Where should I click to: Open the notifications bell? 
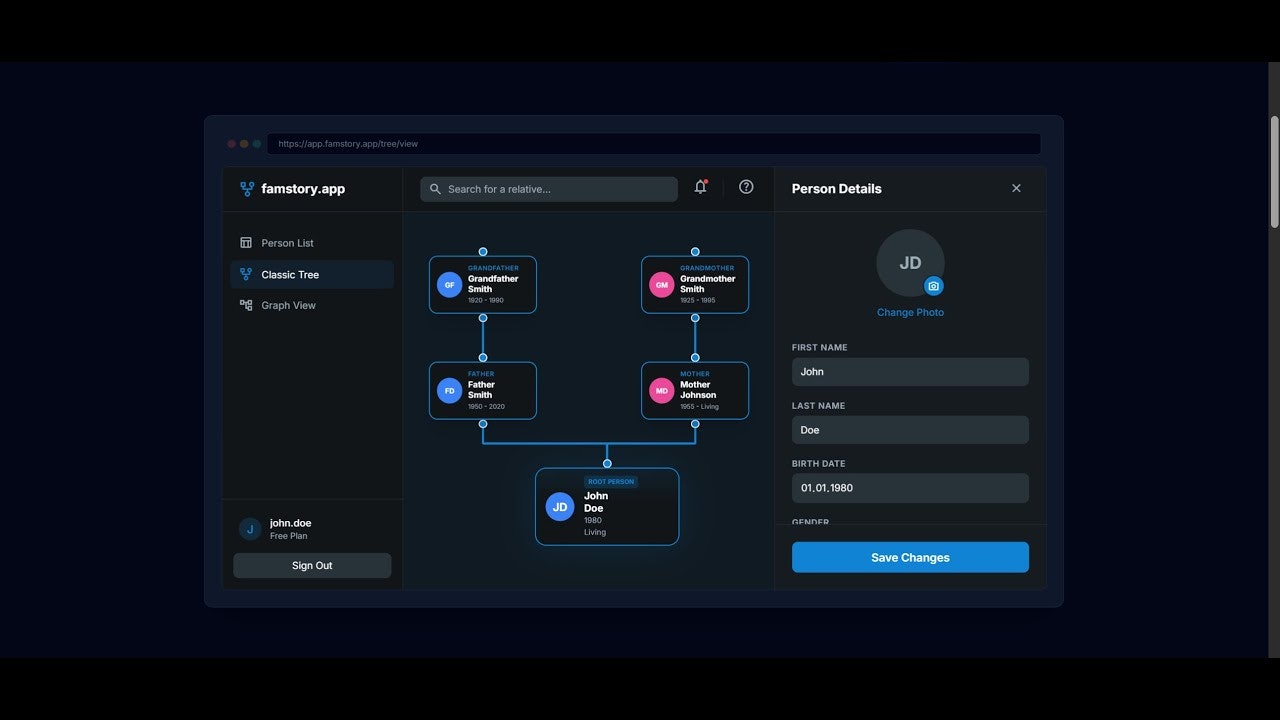click(700, 187)
